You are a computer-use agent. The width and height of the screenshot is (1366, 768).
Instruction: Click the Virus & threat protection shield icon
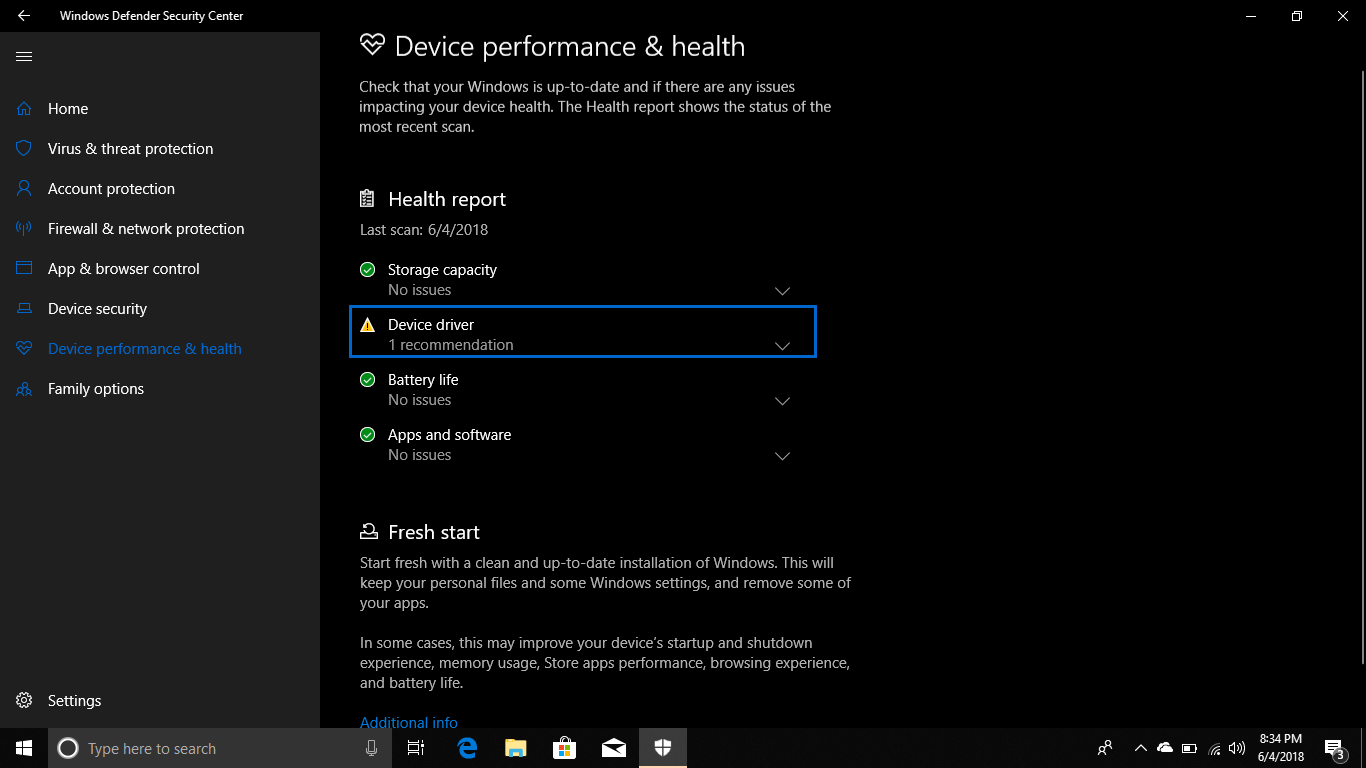(x=24, y=149)
